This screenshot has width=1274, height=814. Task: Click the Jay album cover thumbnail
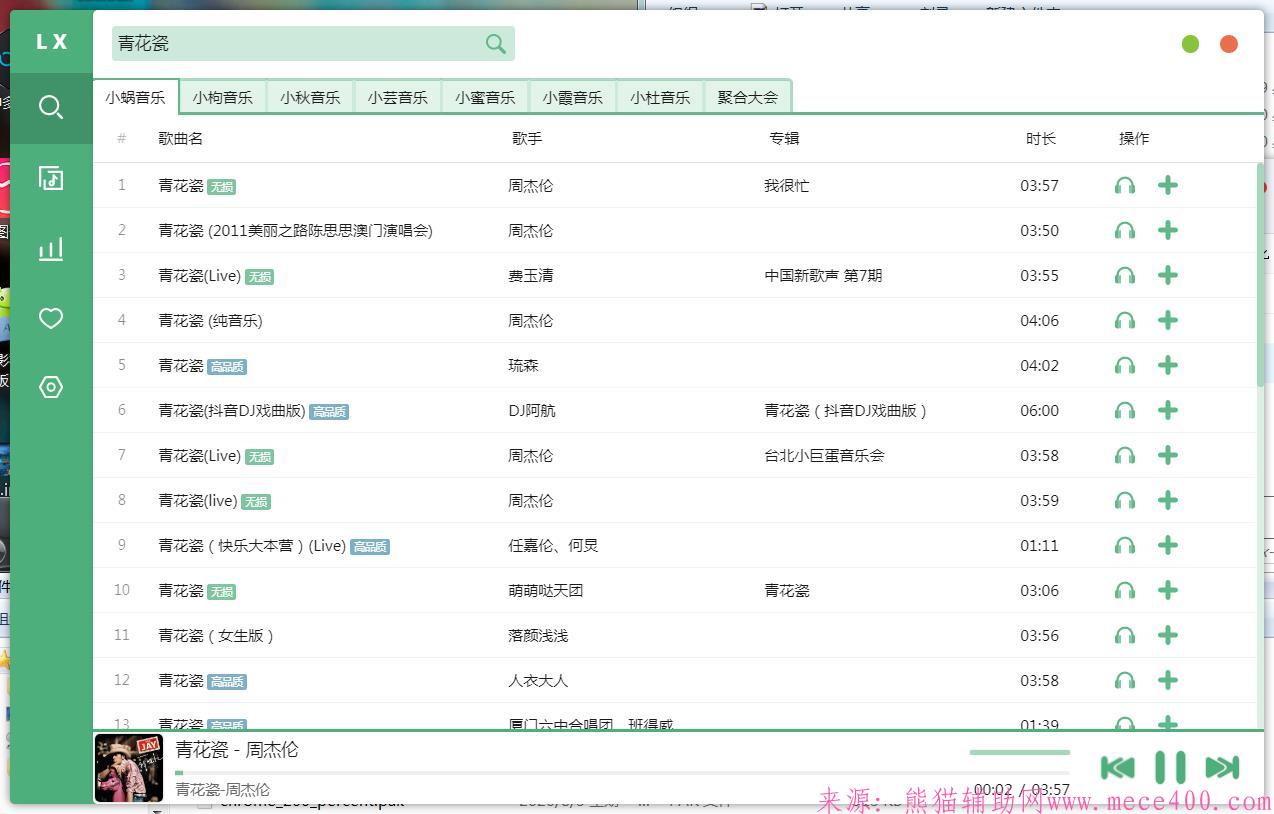(x=129, y=768)
